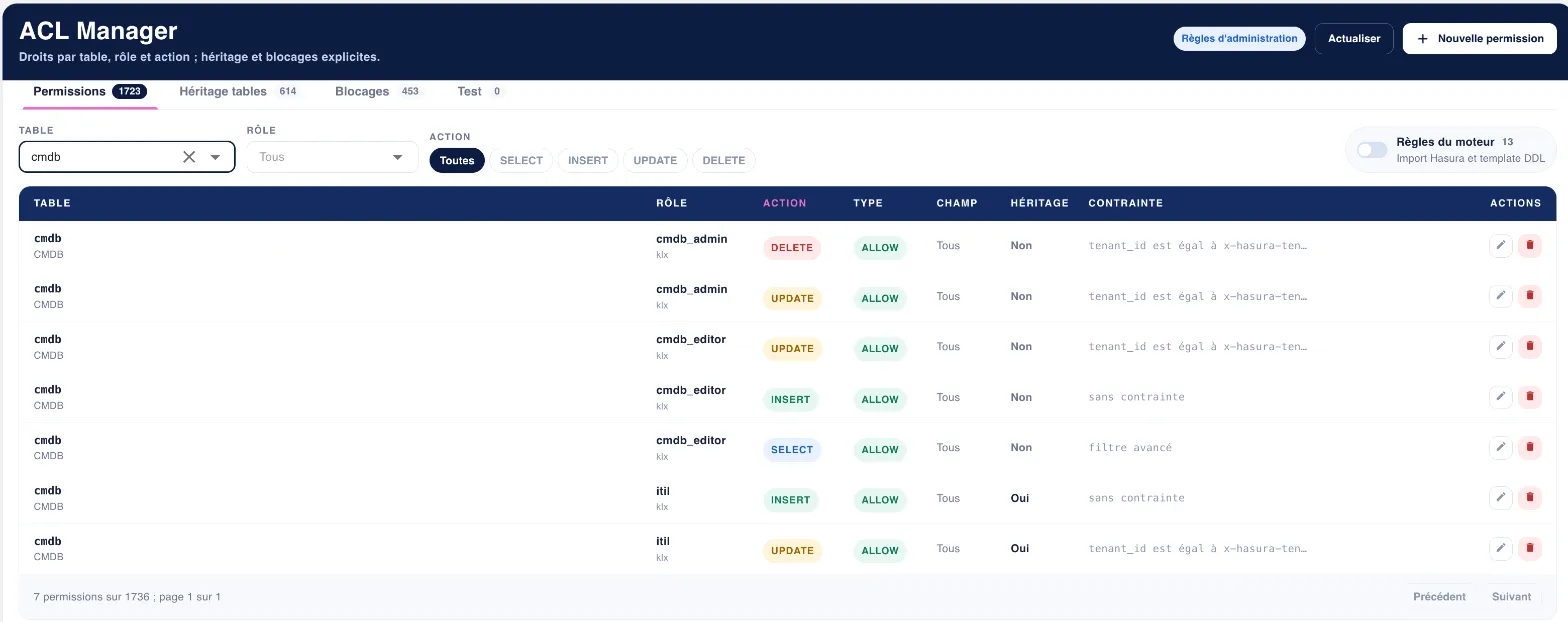Click the CONTRAINTE column header

click(x=1125, y=203)
